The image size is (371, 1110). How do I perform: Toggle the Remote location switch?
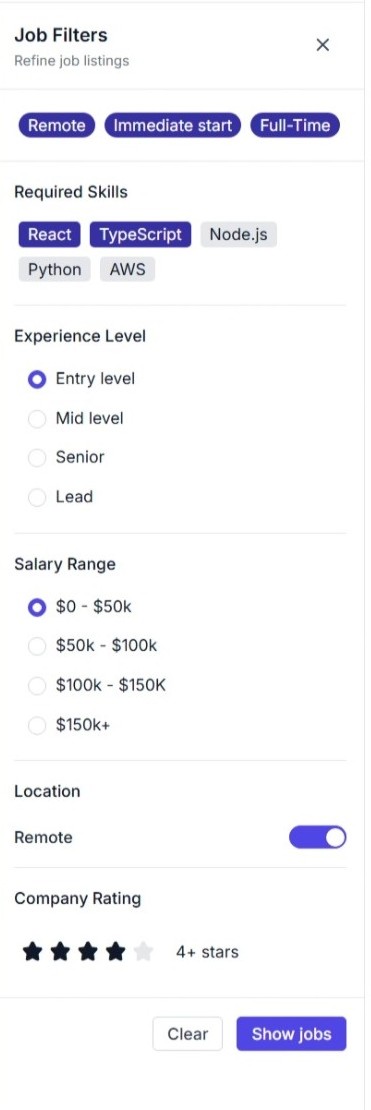point(317,837)
